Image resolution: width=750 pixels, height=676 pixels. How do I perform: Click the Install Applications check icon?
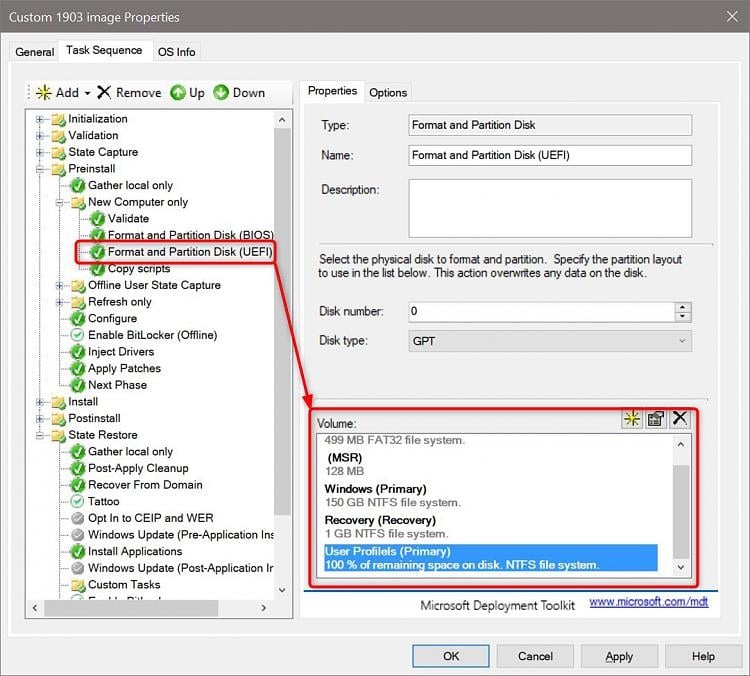click(77, 552)
